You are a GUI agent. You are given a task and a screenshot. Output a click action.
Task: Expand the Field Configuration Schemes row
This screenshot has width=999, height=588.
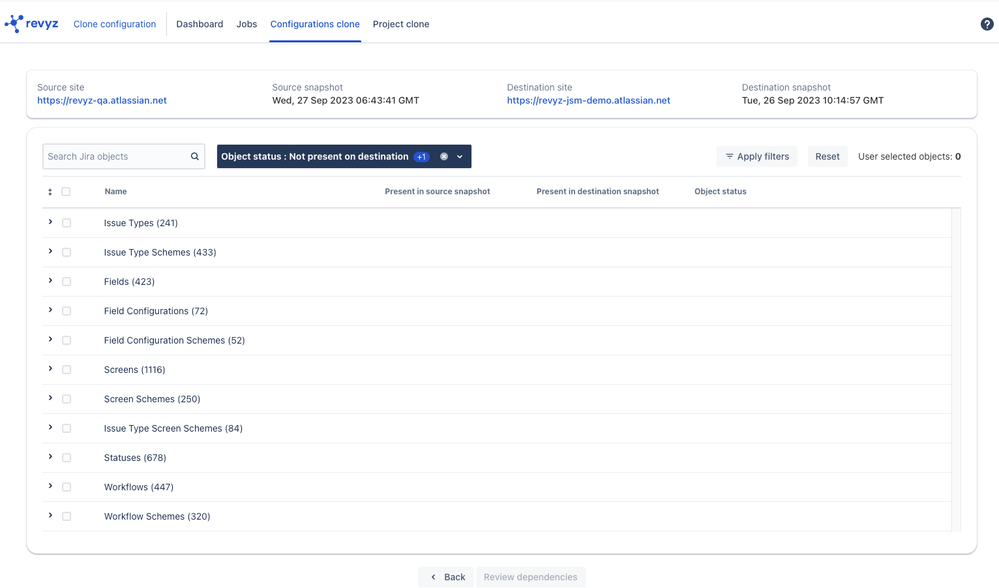50,339
